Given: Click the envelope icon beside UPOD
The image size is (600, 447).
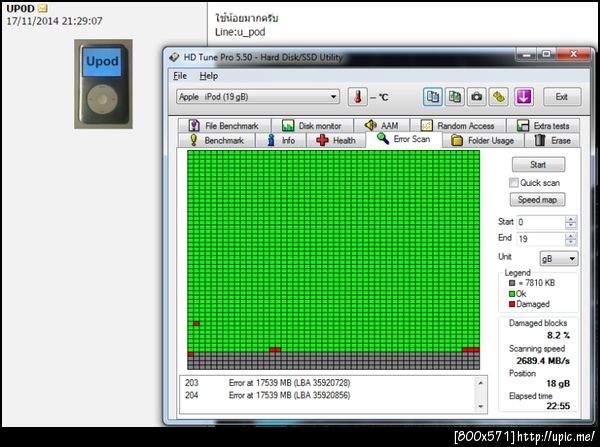Looking at the screenshot, I should [x=43, y=8].
